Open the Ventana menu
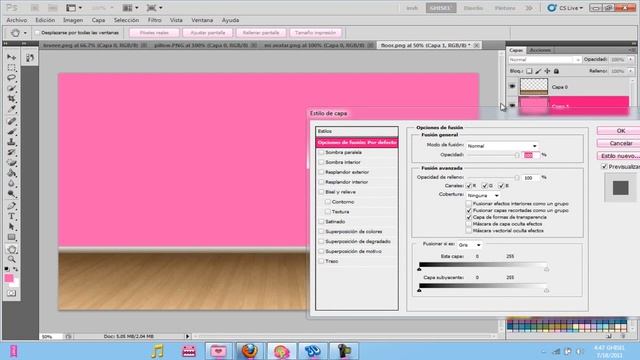This screenshot has width=640, height=360. pos(202,20)
